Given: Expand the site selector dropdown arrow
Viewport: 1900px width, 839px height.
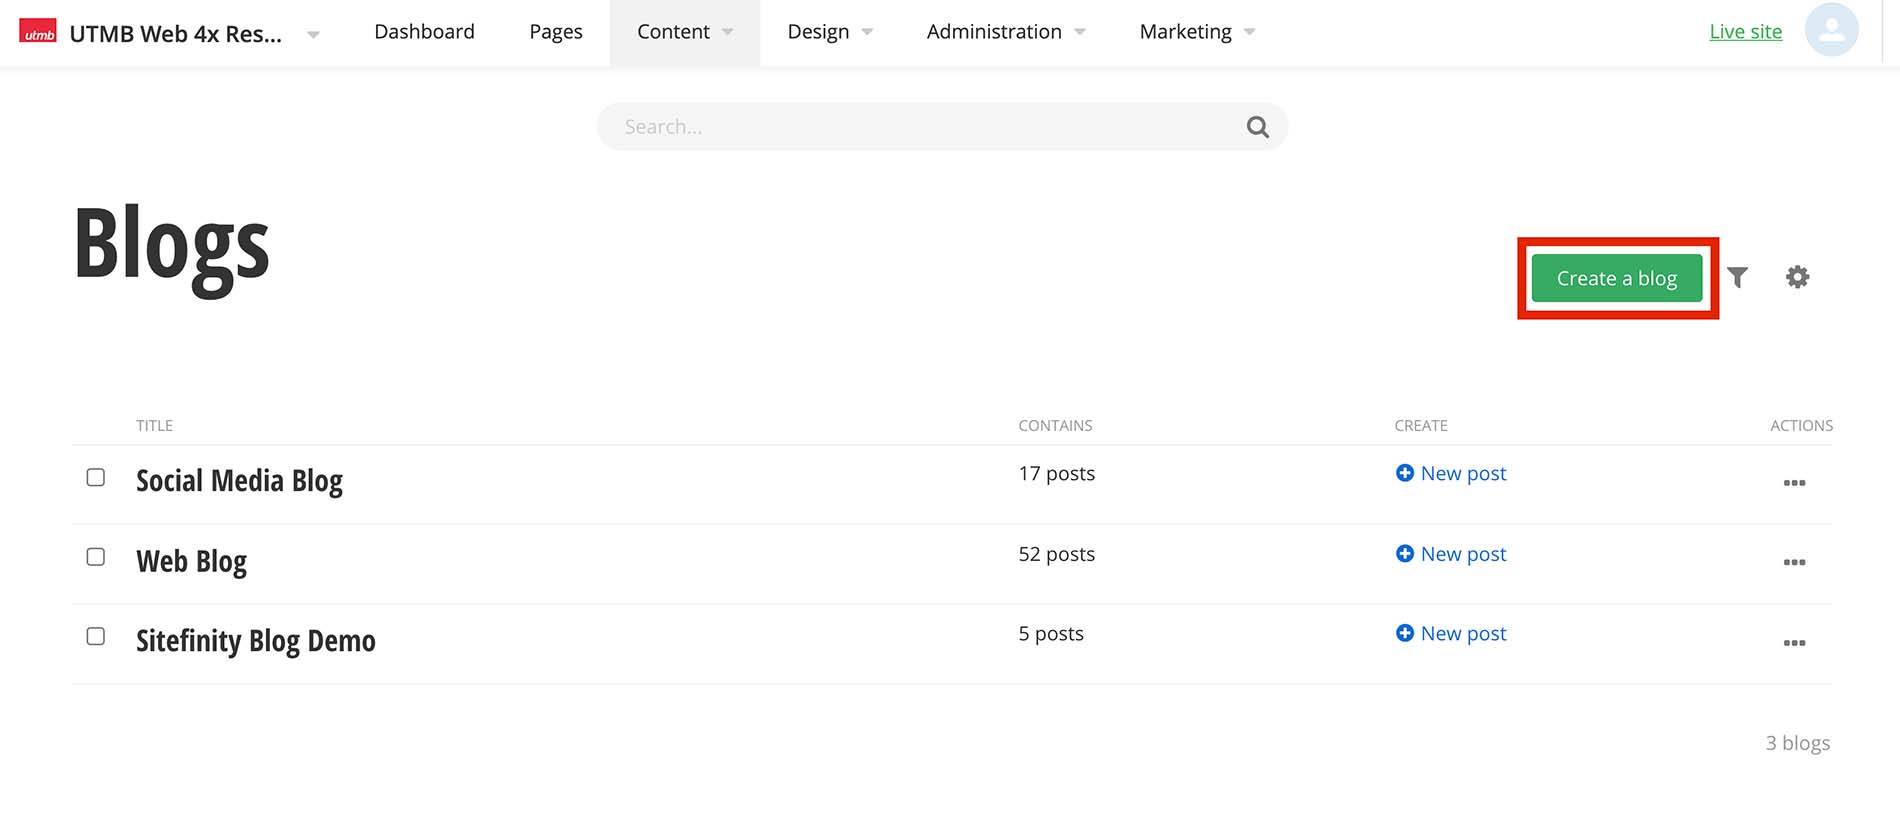Looking at the screenshot, I should pos(313,34).
